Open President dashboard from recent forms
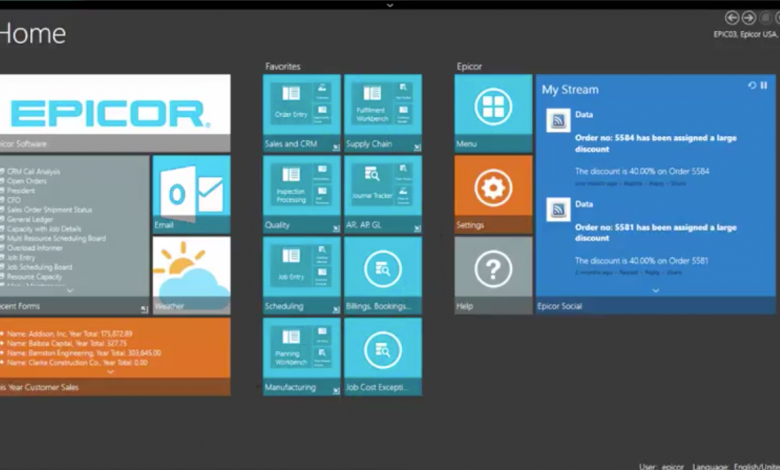This screenshot has width=780, height=470. (21, 190)
